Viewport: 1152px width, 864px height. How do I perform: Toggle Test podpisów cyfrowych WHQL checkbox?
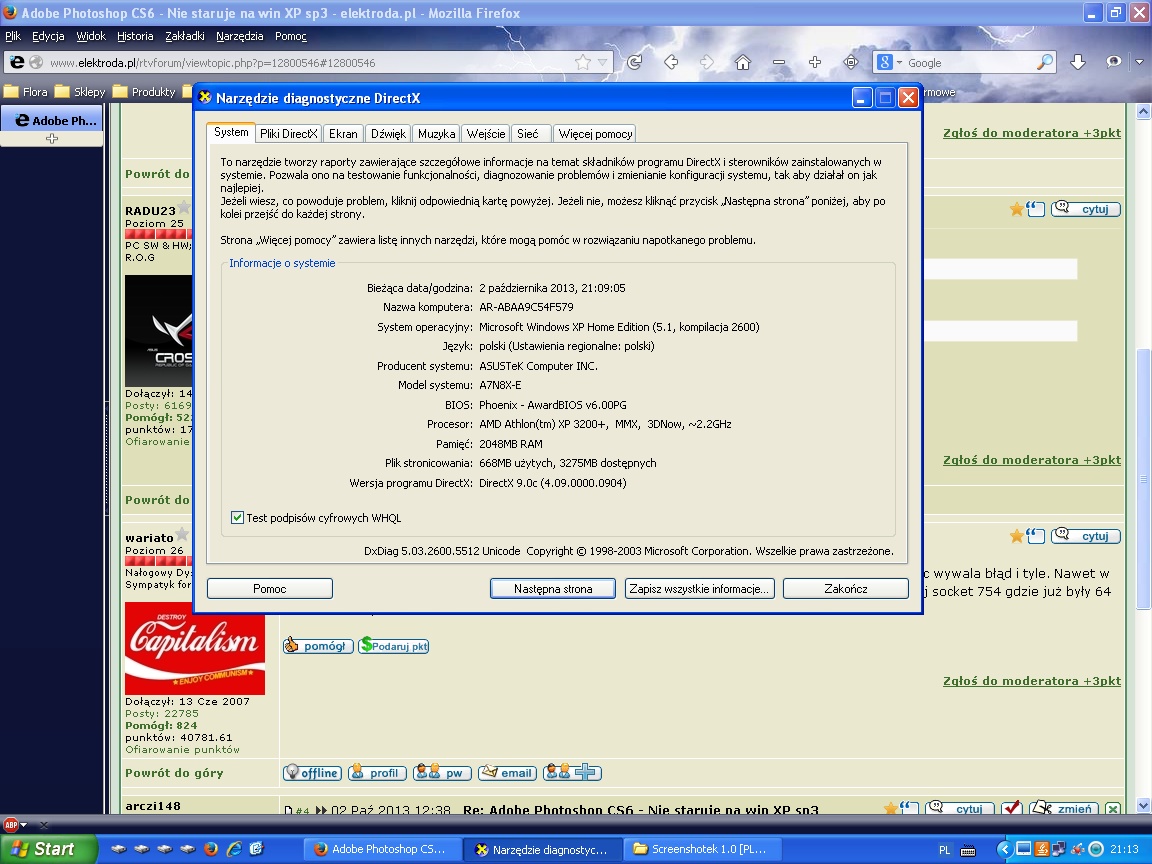coord(237,518)
